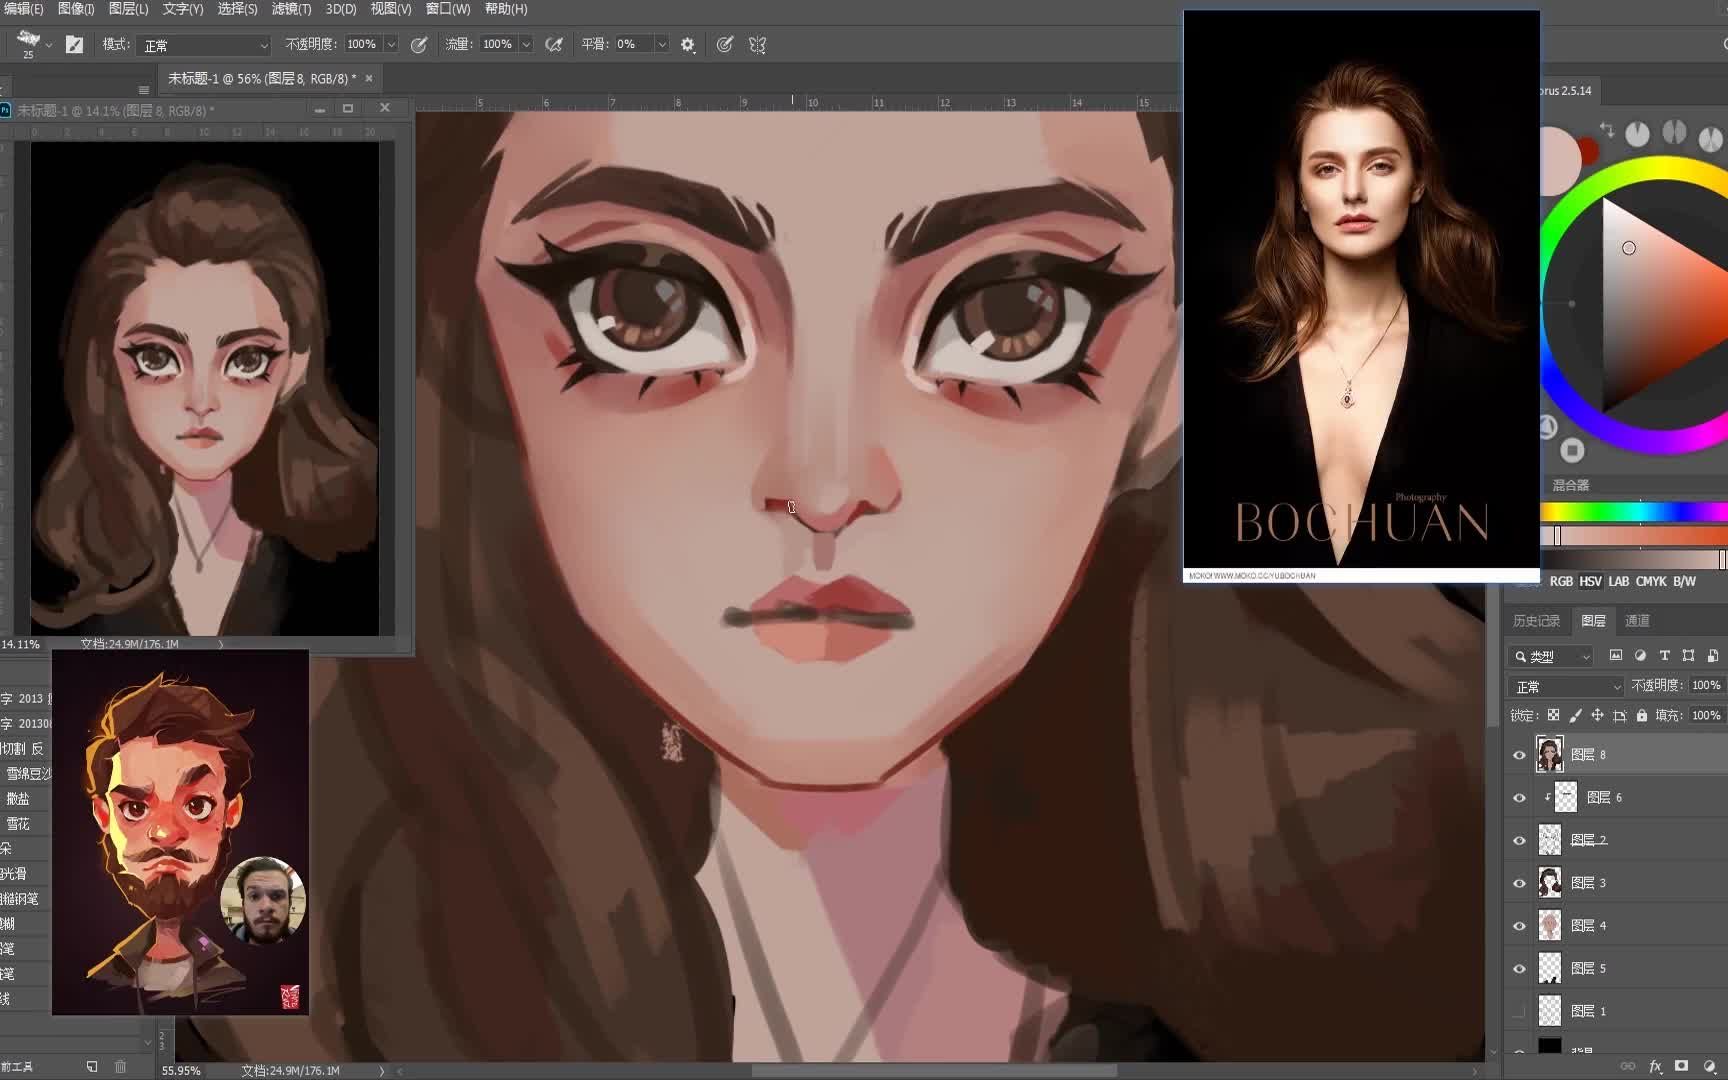
Task: Open the layer blend mode 正常 dropdown
Action: (1566, 687)
